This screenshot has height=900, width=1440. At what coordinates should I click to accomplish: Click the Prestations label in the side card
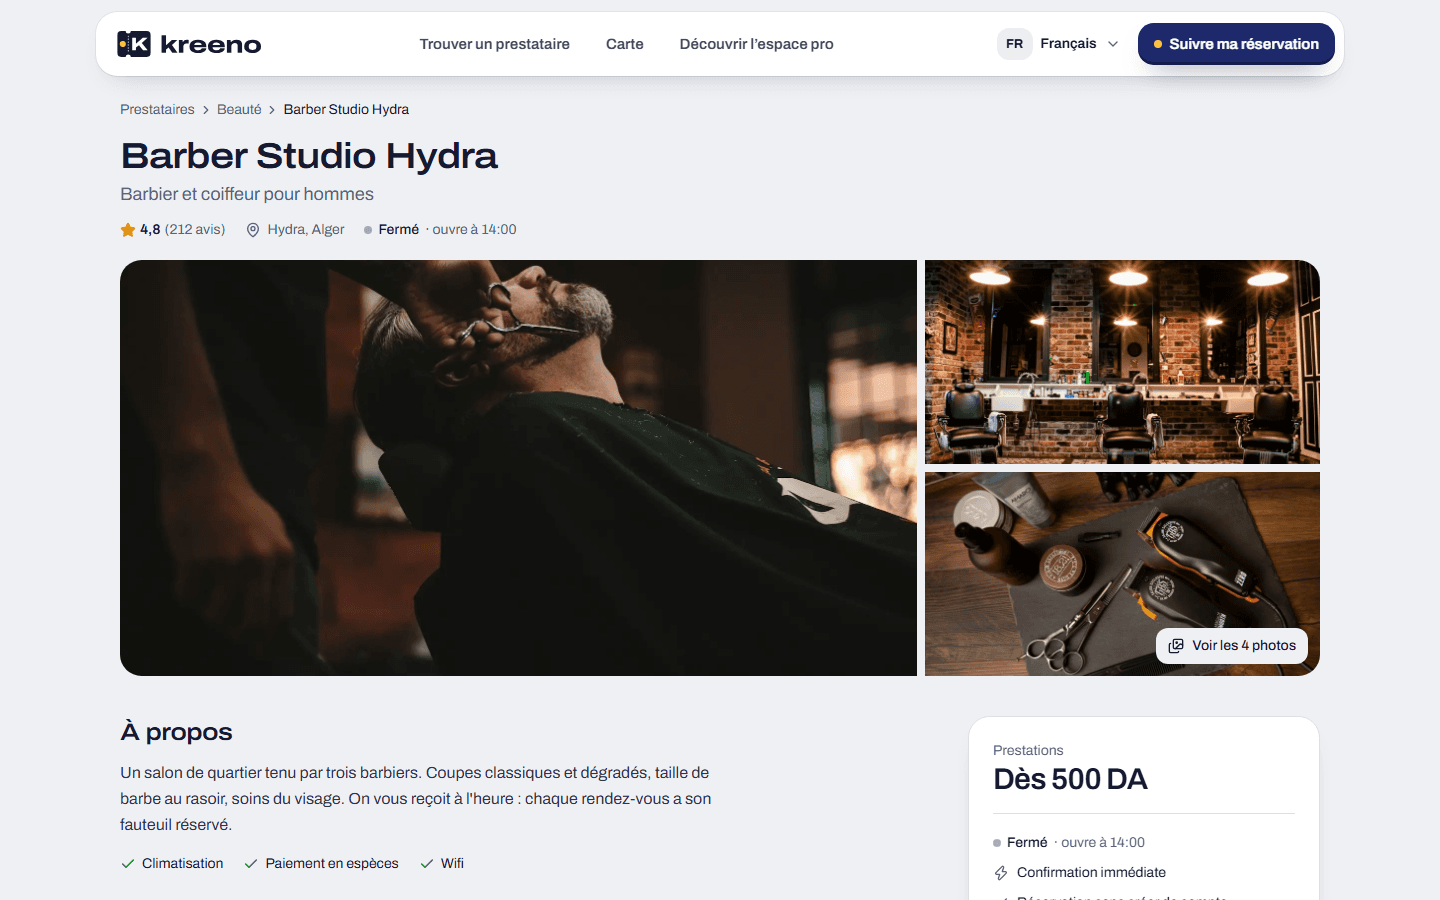click(x=1028, y=751)
